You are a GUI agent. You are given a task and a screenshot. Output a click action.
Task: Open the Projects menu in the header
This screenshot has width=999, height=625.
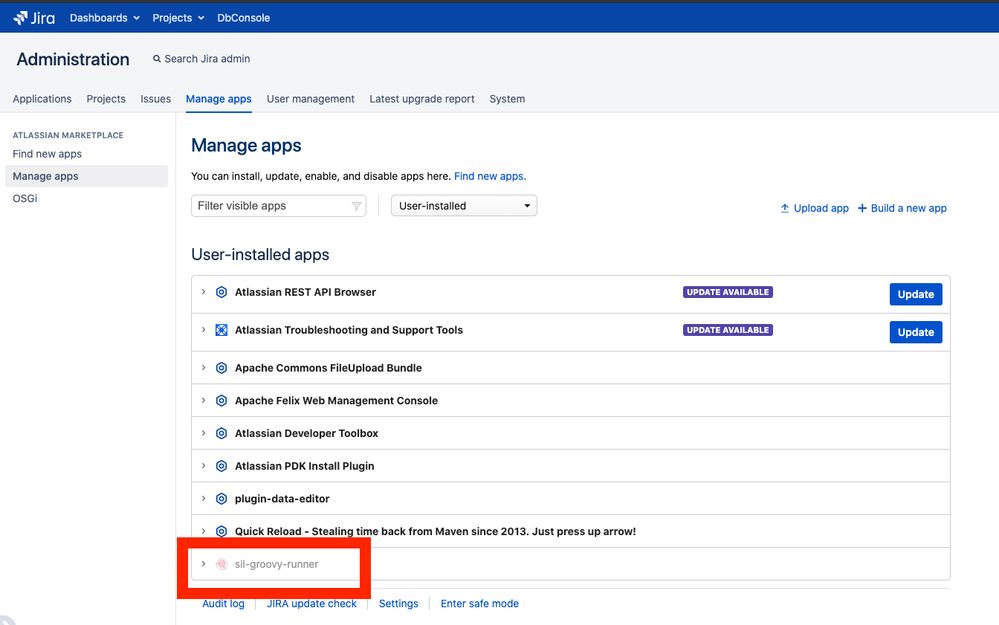click(178, 18)
